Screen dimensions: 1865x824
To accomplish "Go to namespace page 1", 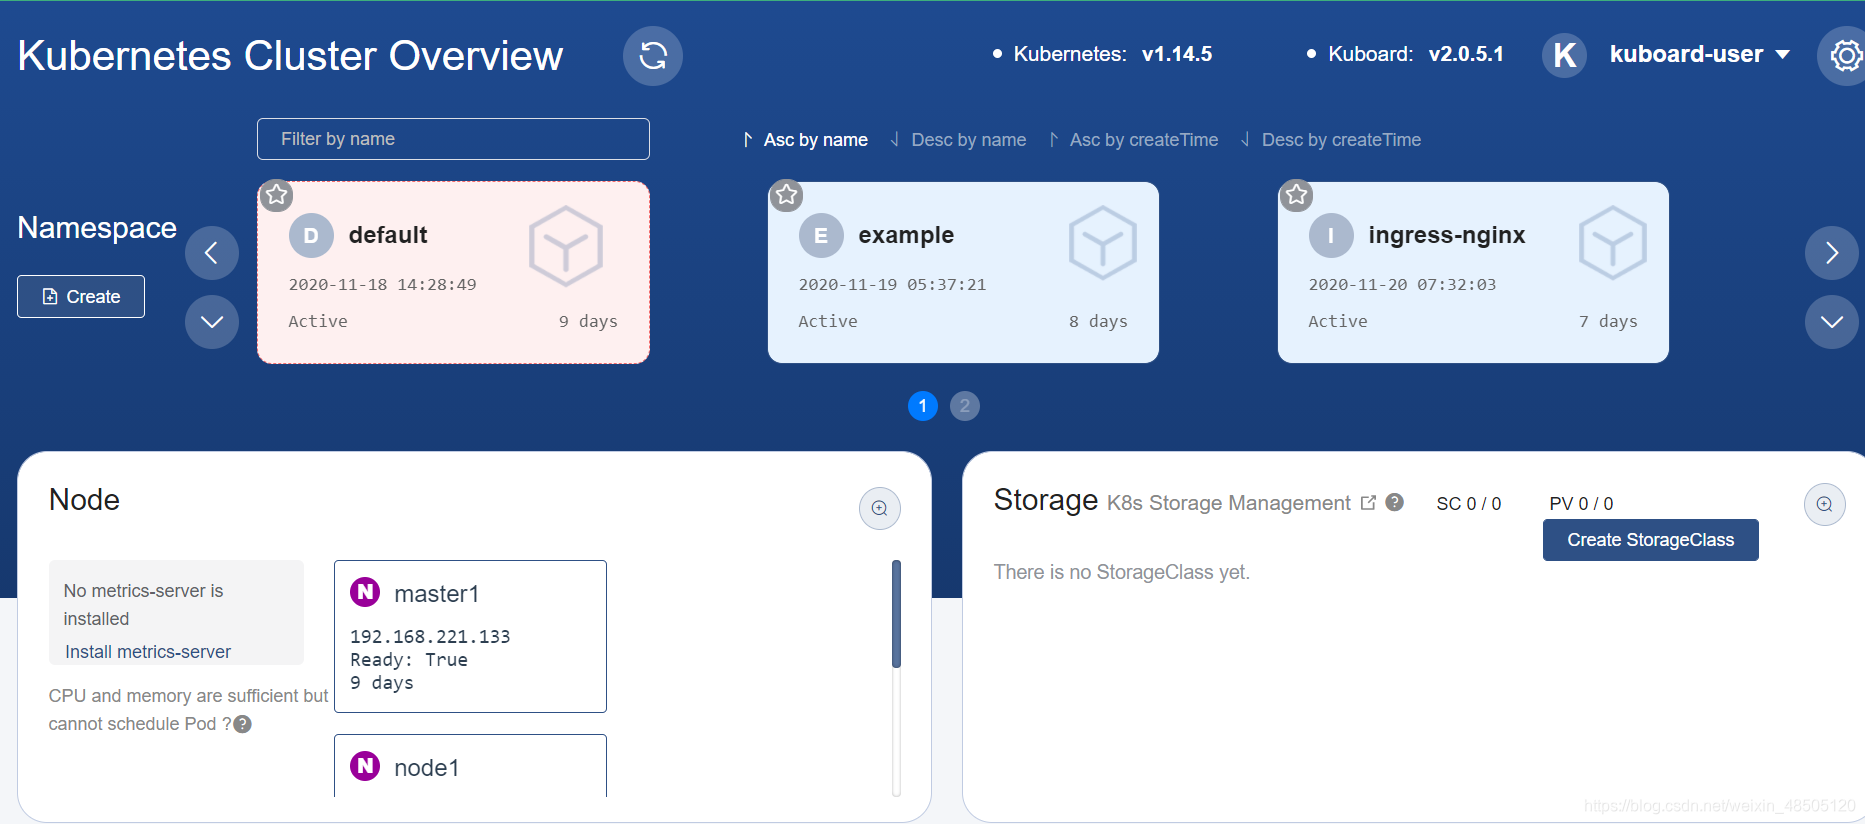I will pos(923,406).
